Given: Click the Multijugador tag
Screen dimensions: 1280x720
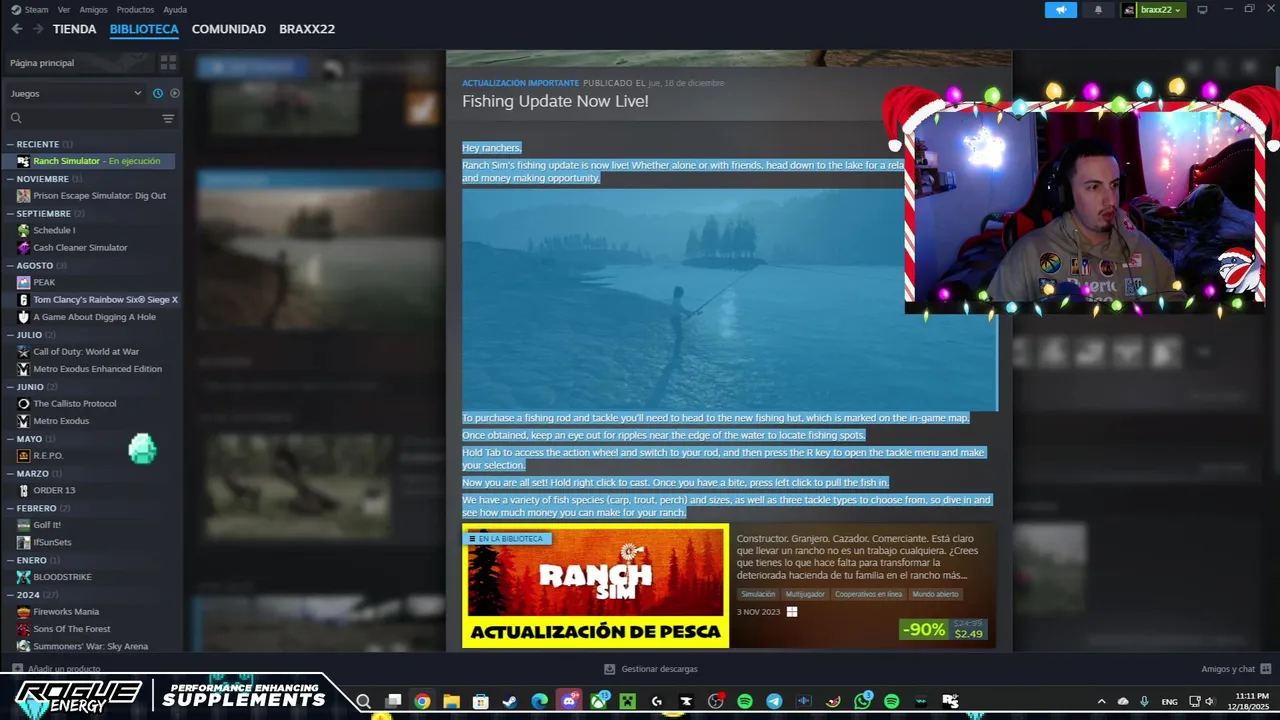Looking at the screenshot, I should pos(805,594).
